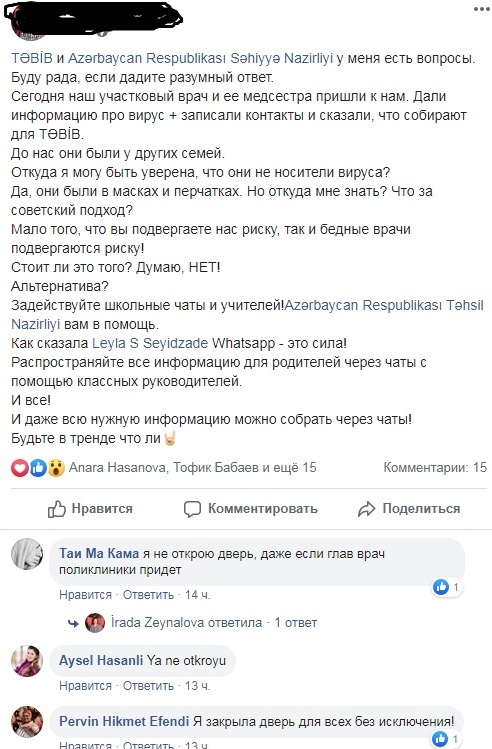Open Azərbaycan Respublikası Səhiyyə Nazirliyi link

click(x=200, y=58)
